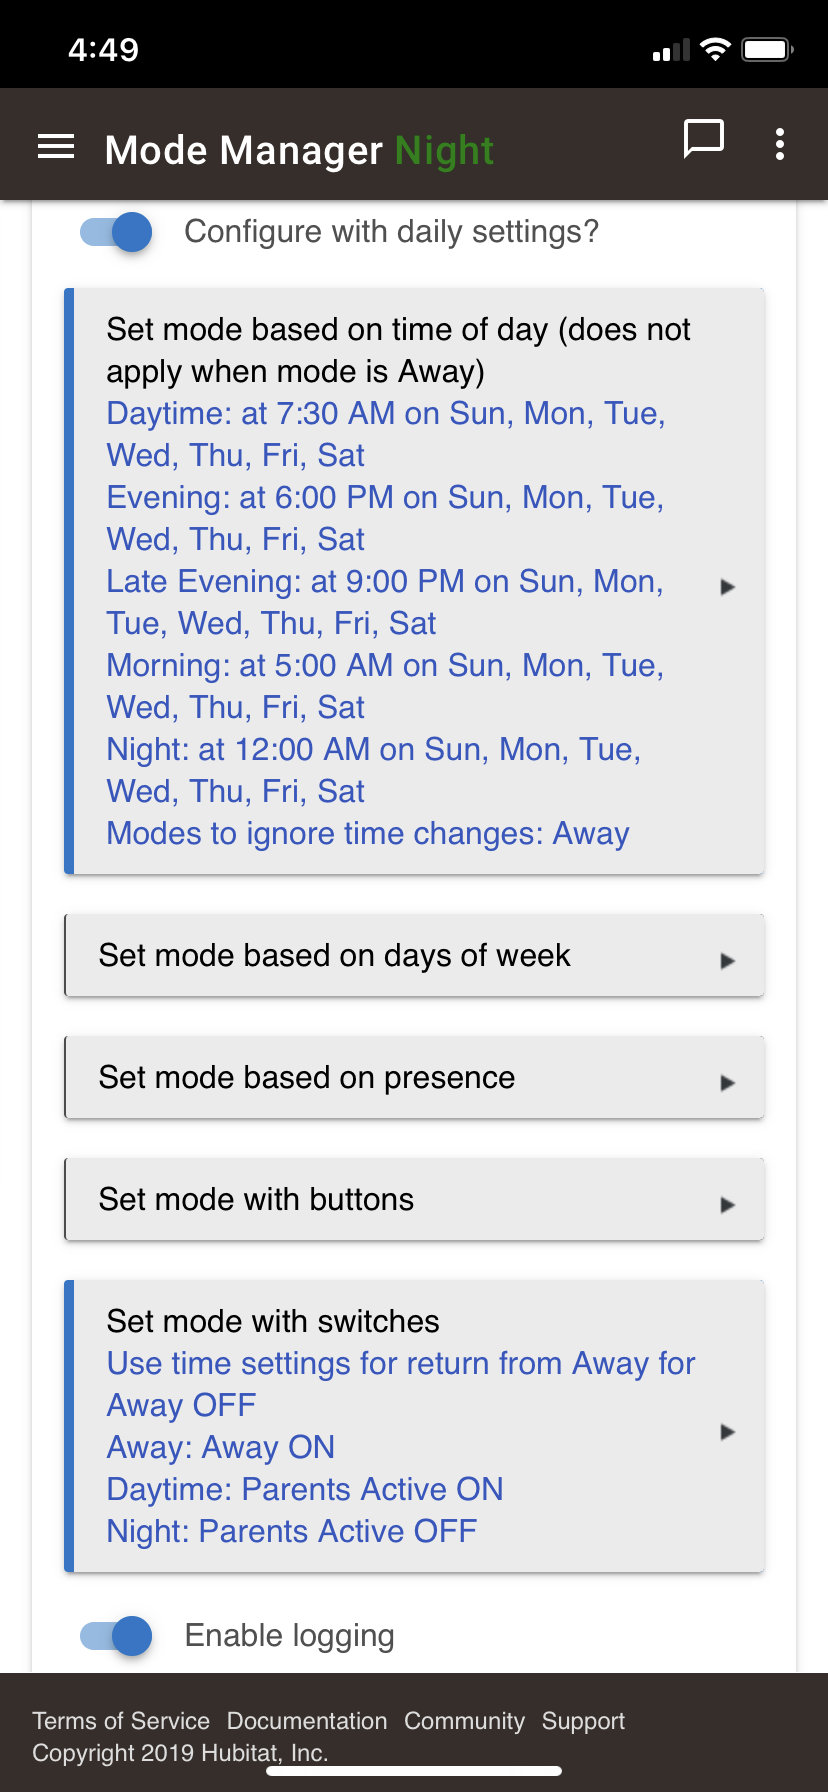
Task: Select the Modes to ignore time changes entry
Action: (x=368, y=834)
